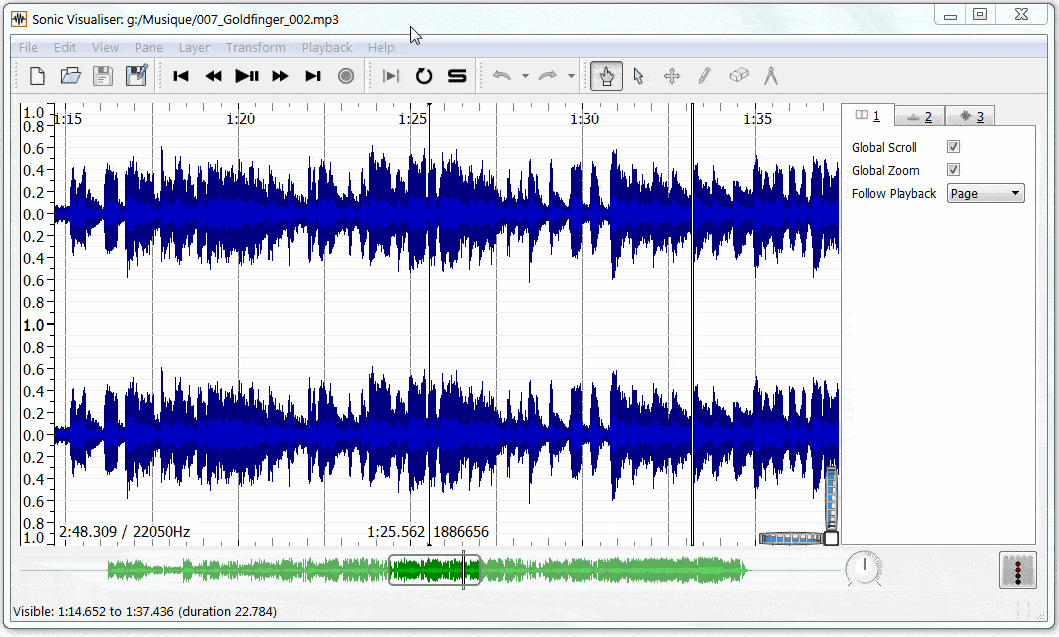The width and height of the screenshot is (1059, 637).
Task: Open the Pane menu
Action: pyautogui.click(x=149, y=47)
